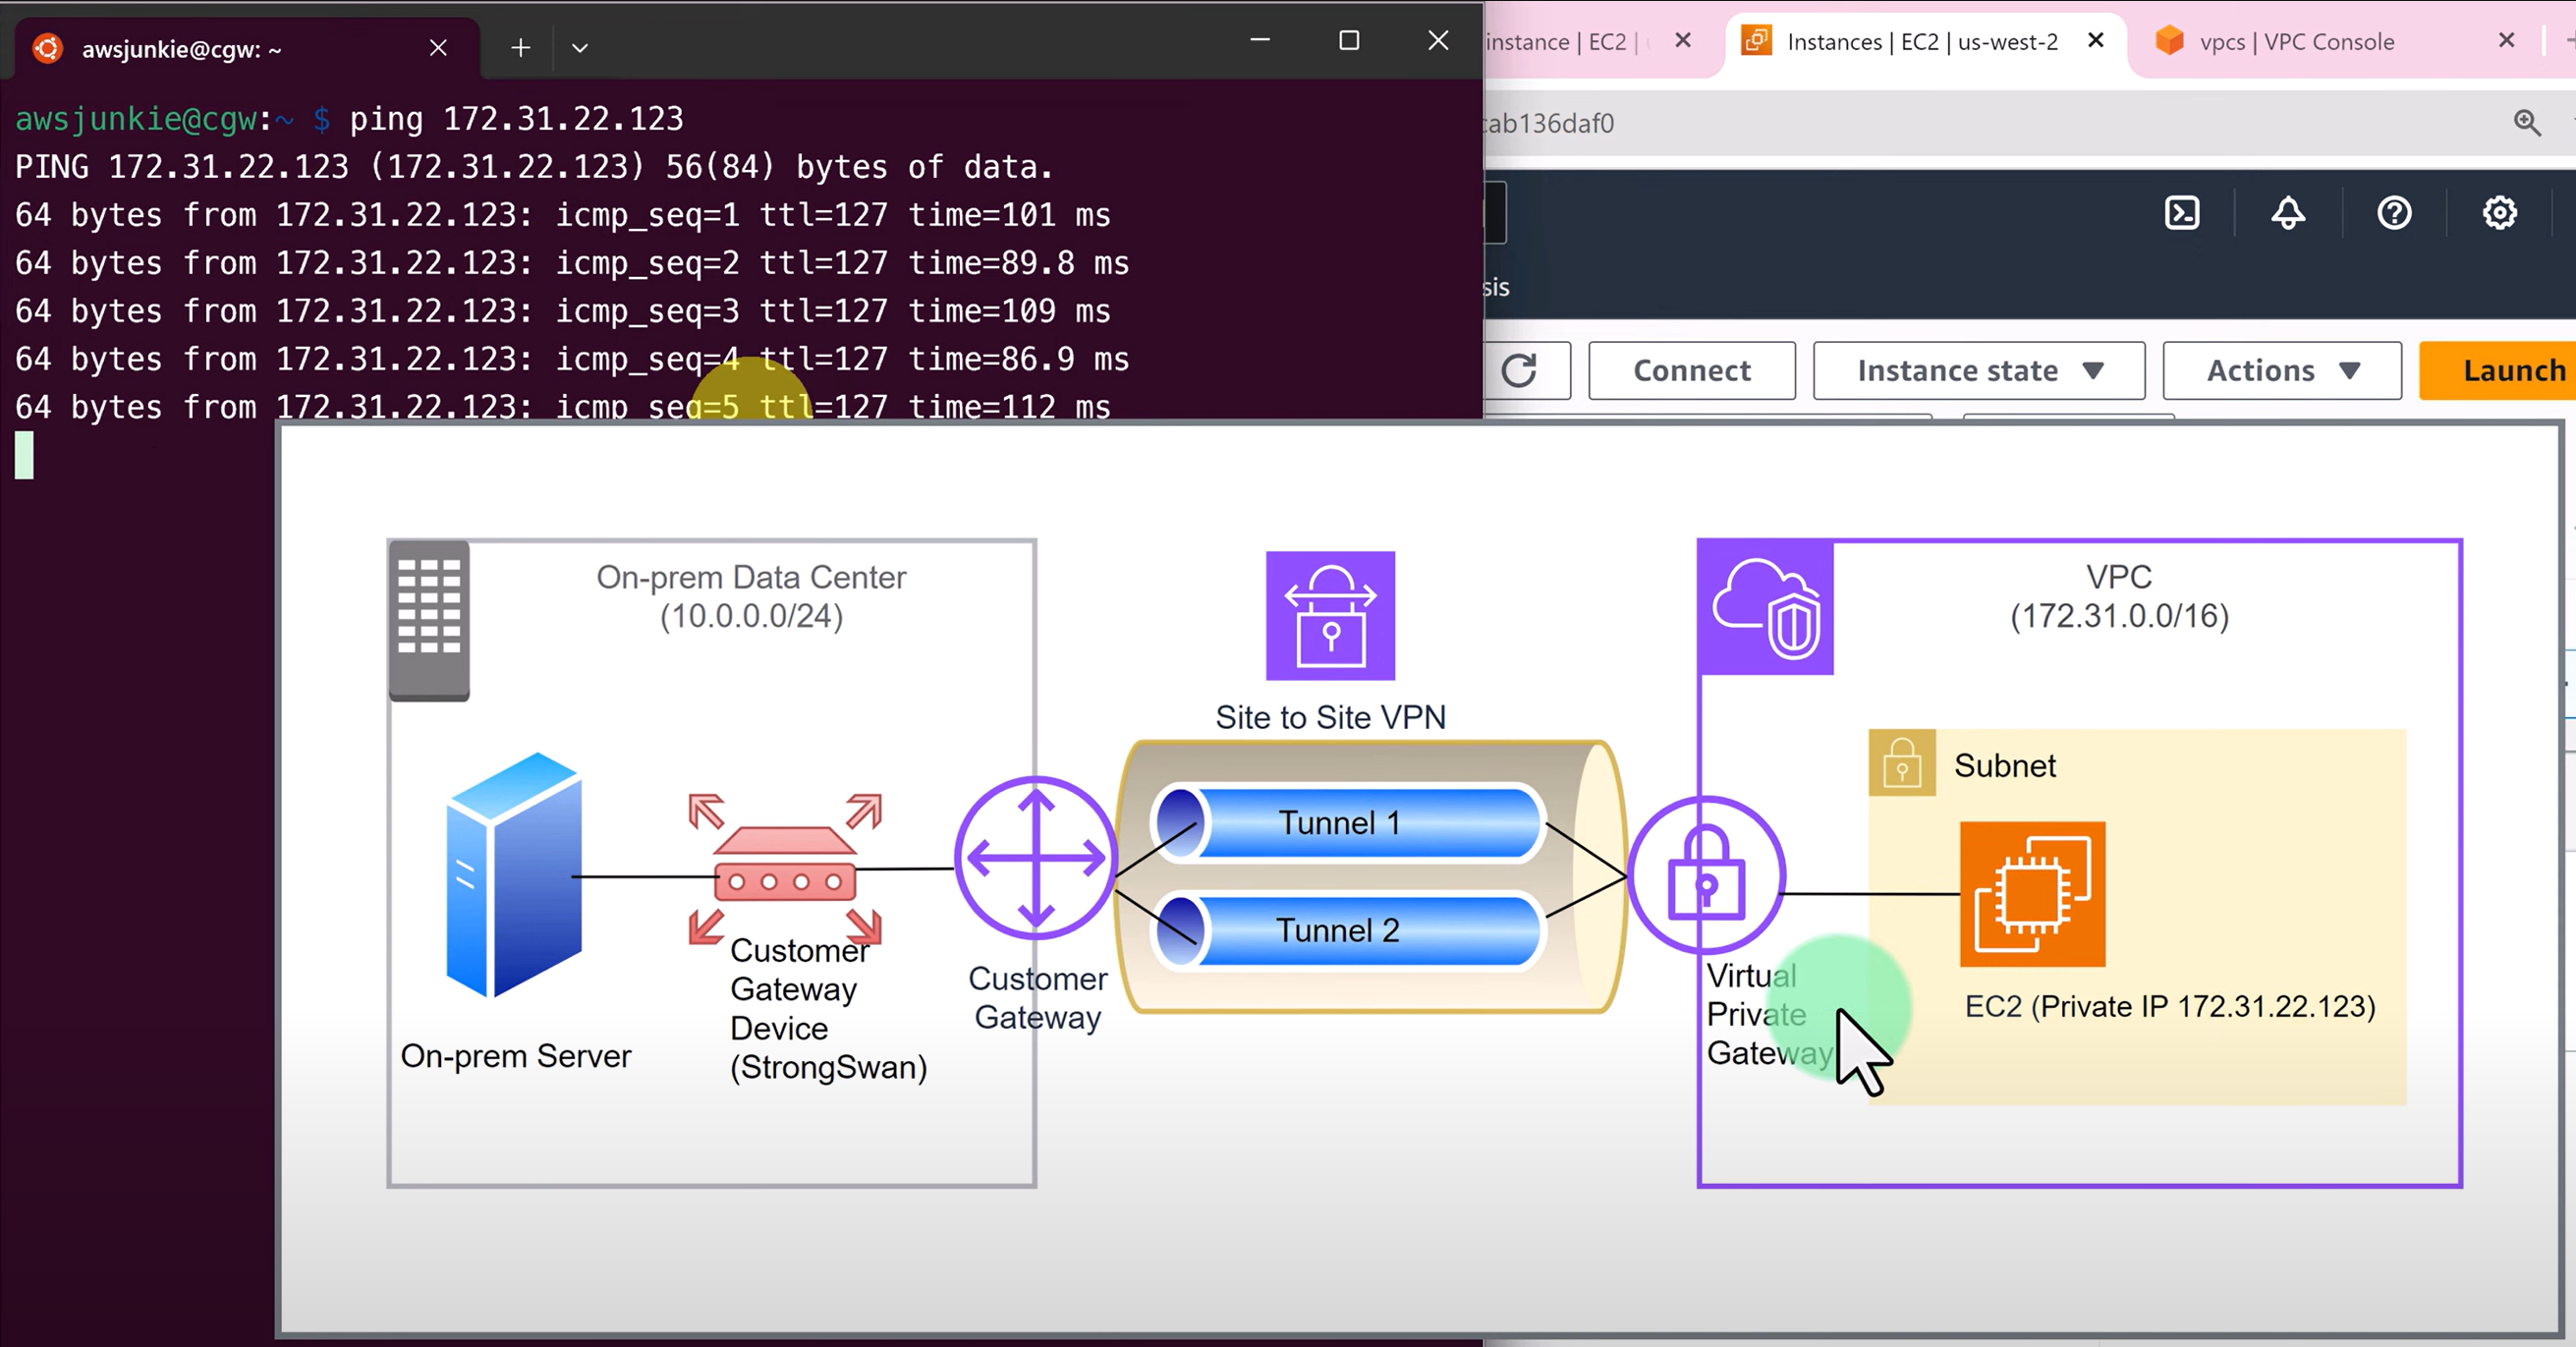Click the browser zoom magnifier icon
This screenshot has height=1347, width=2576.
2526,123
